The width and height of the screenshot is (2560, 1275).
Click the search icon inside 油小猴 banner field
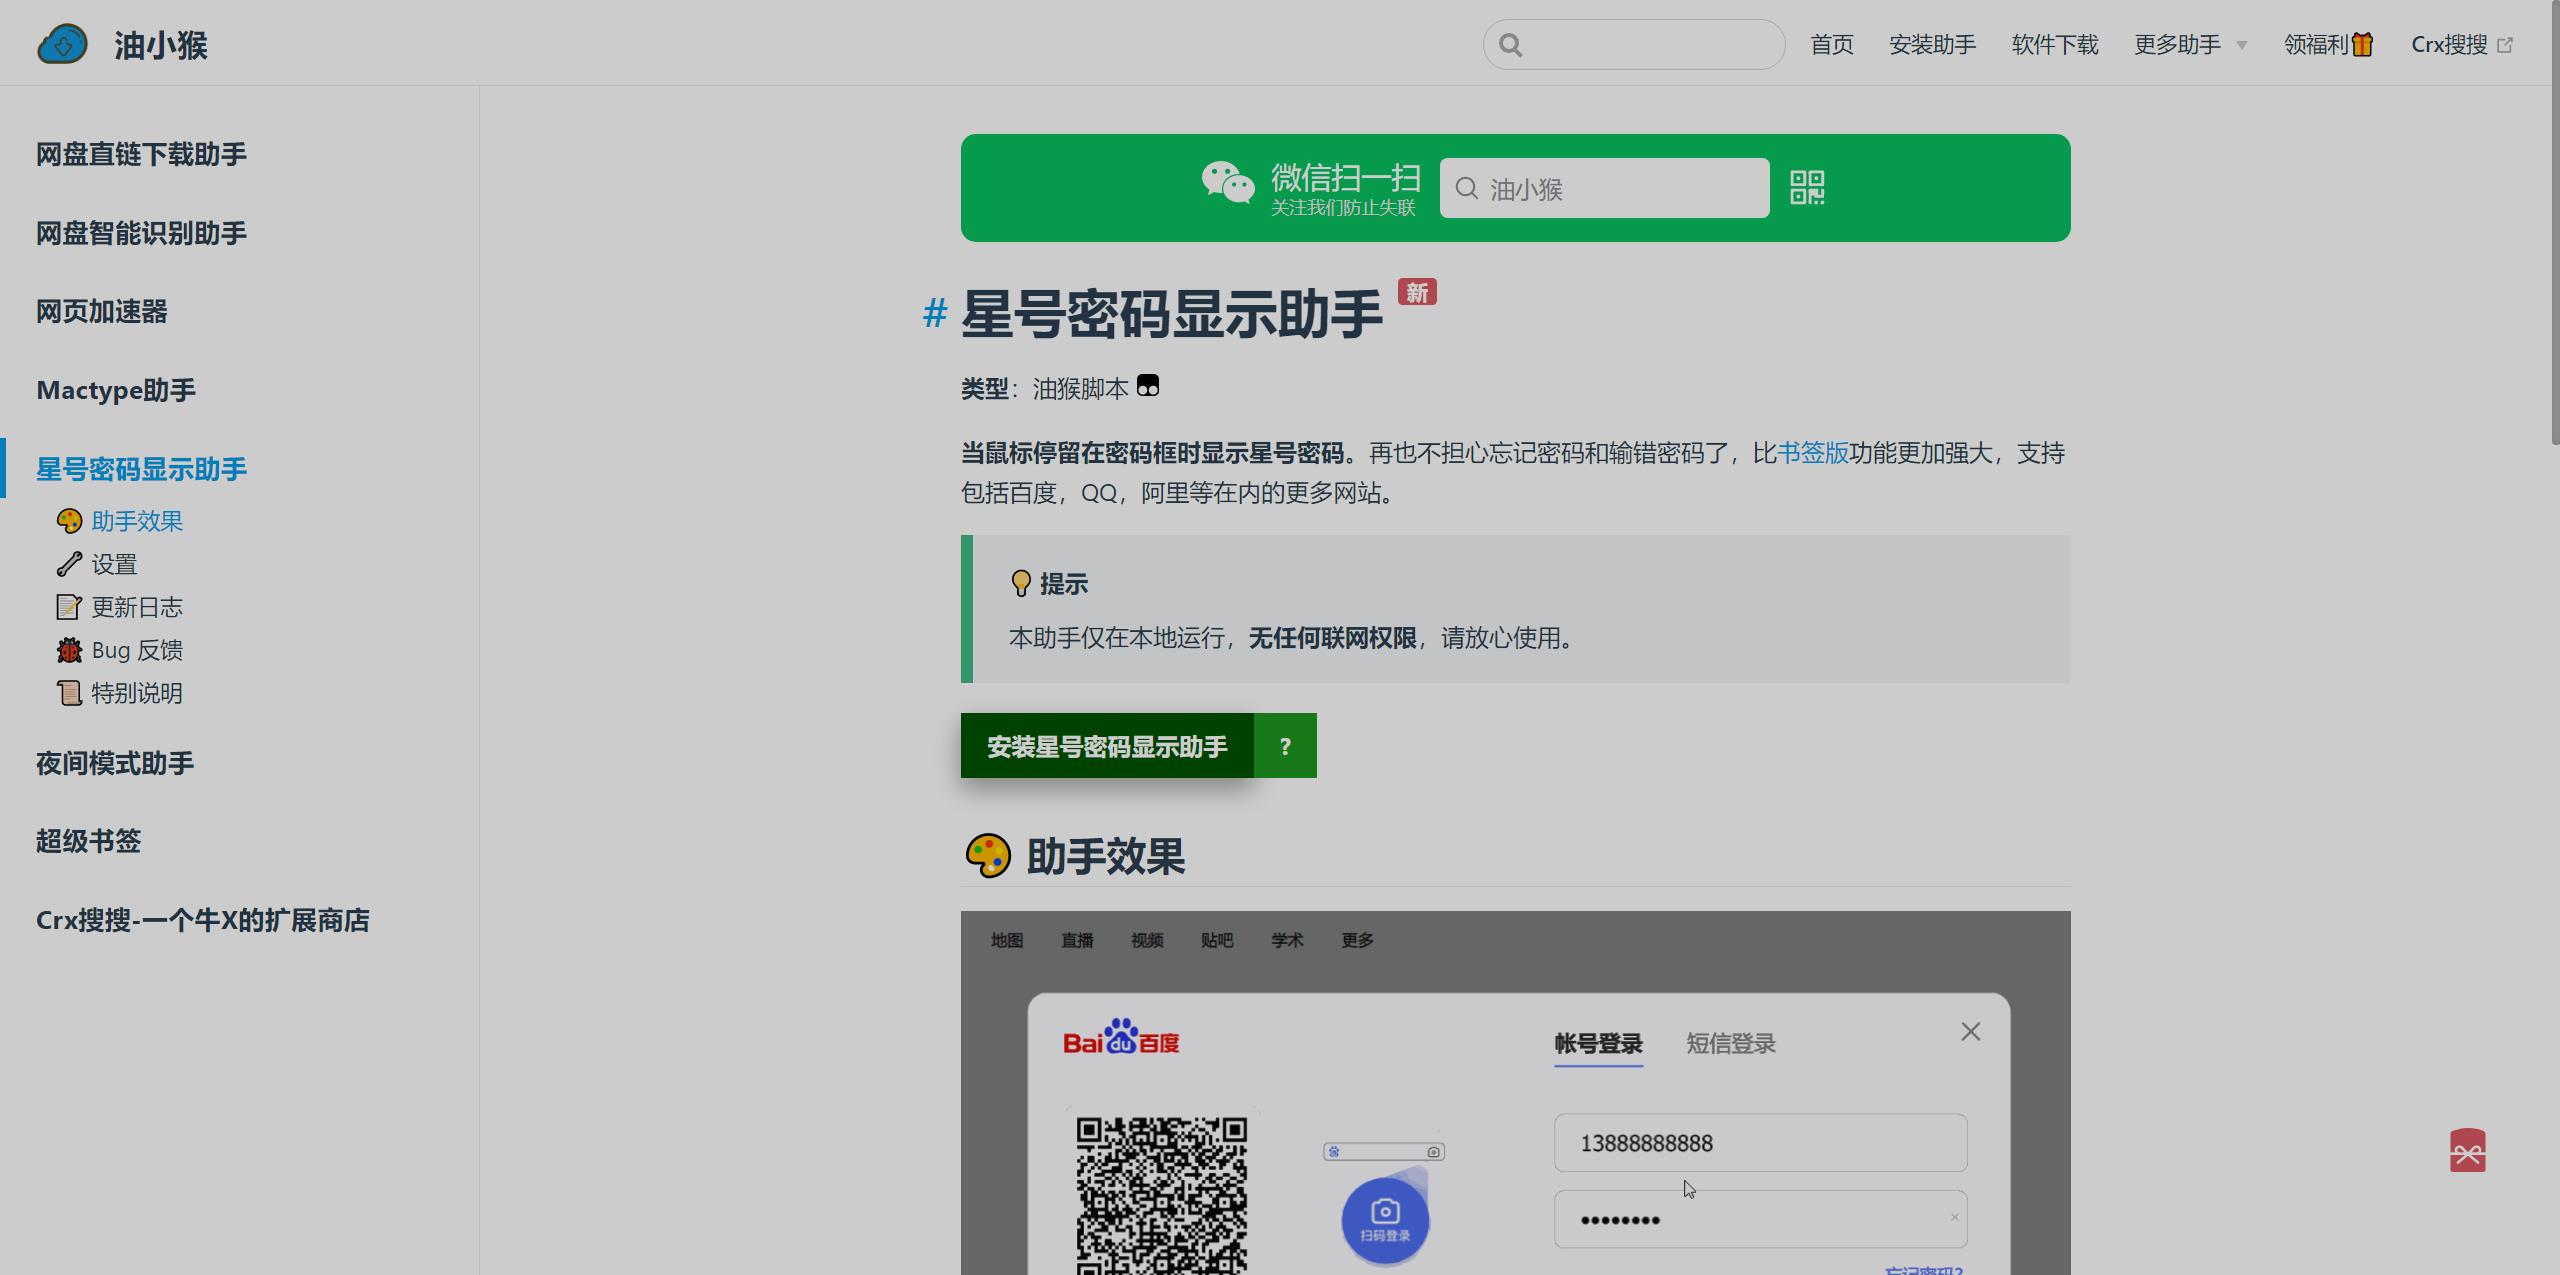(1467, 188)
